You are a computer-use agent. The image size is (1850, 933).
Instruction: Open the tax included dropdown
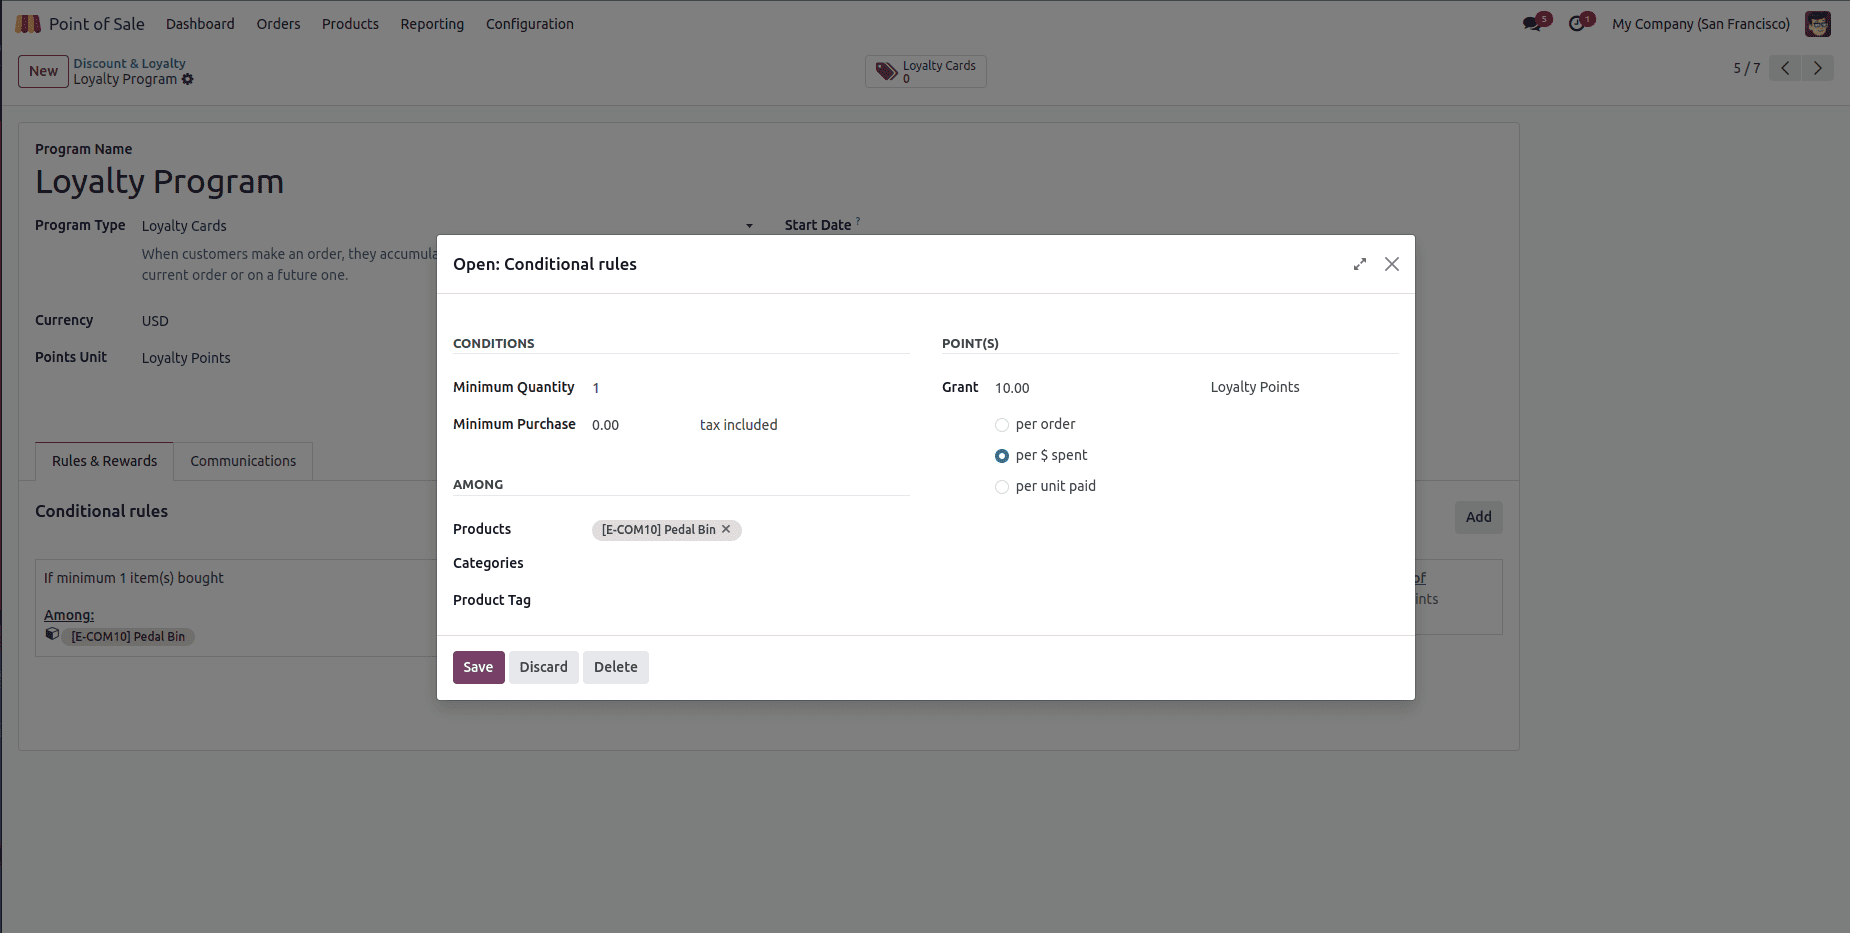point(739,425)
